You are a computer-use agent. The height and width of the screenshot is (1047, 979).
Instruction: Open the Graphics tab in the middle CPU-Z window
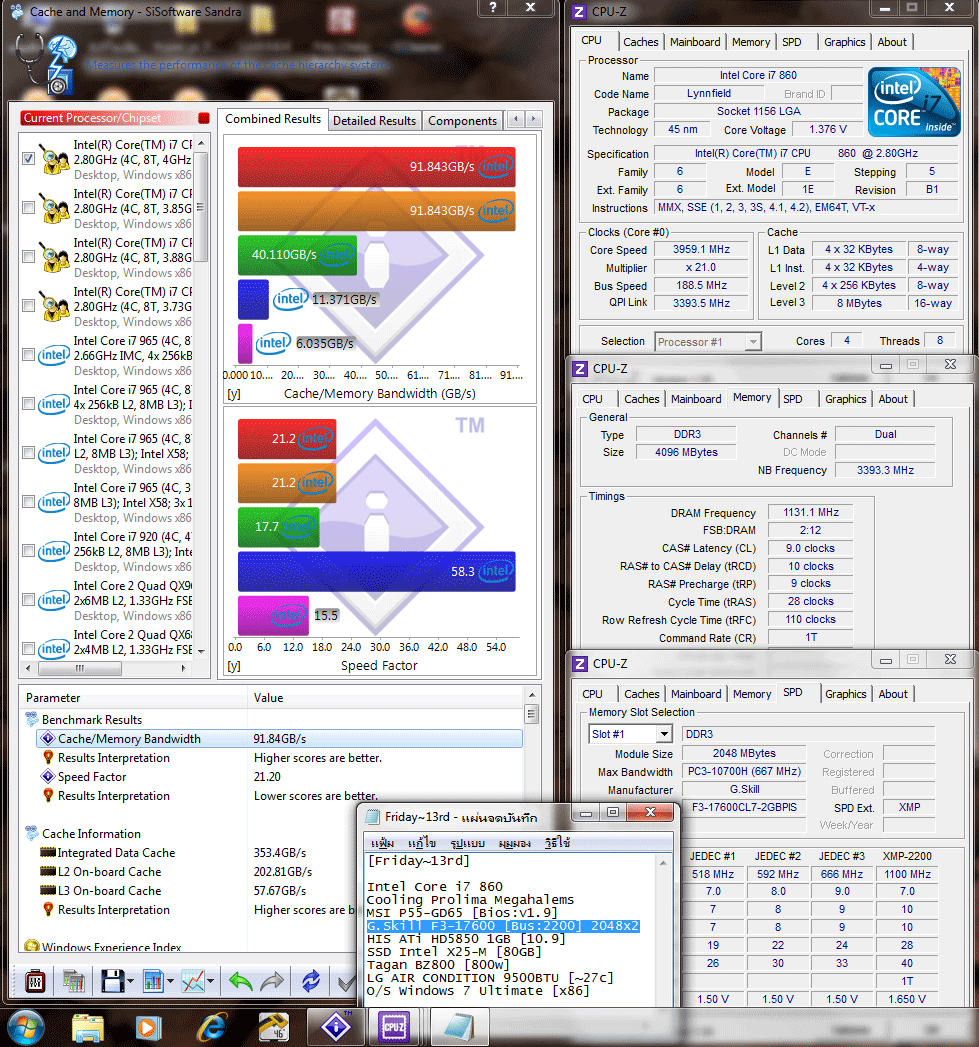click(x=845, y=399)
